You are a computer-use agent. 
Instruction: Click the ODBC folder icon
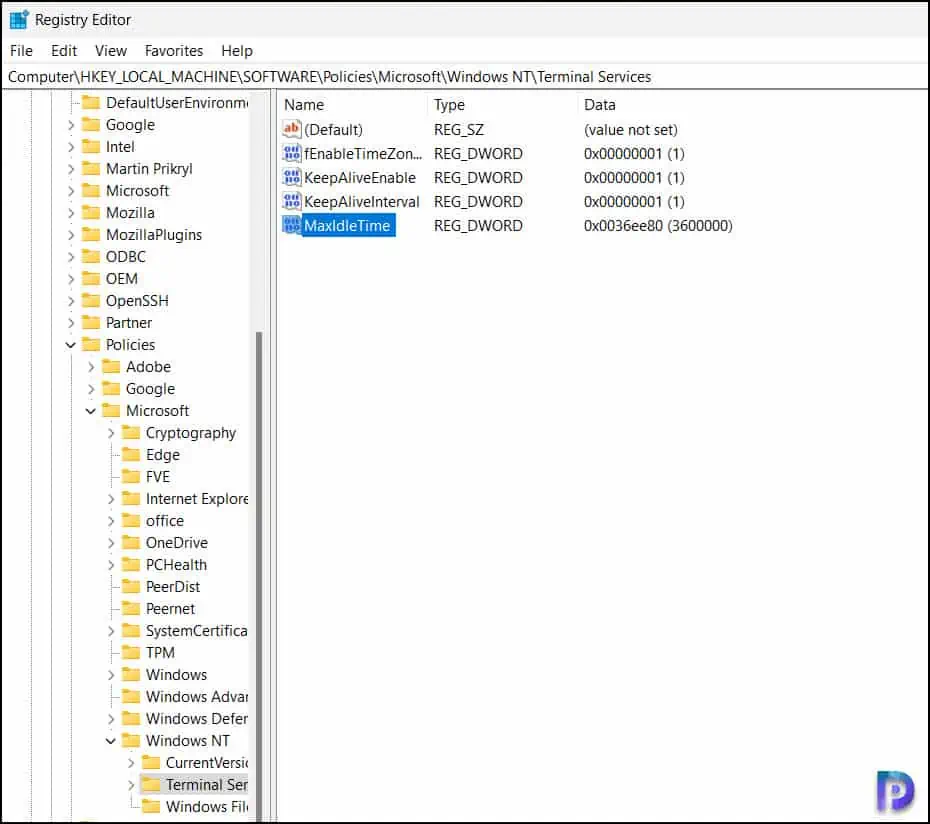pyautogui.click(x=91, y=256)
